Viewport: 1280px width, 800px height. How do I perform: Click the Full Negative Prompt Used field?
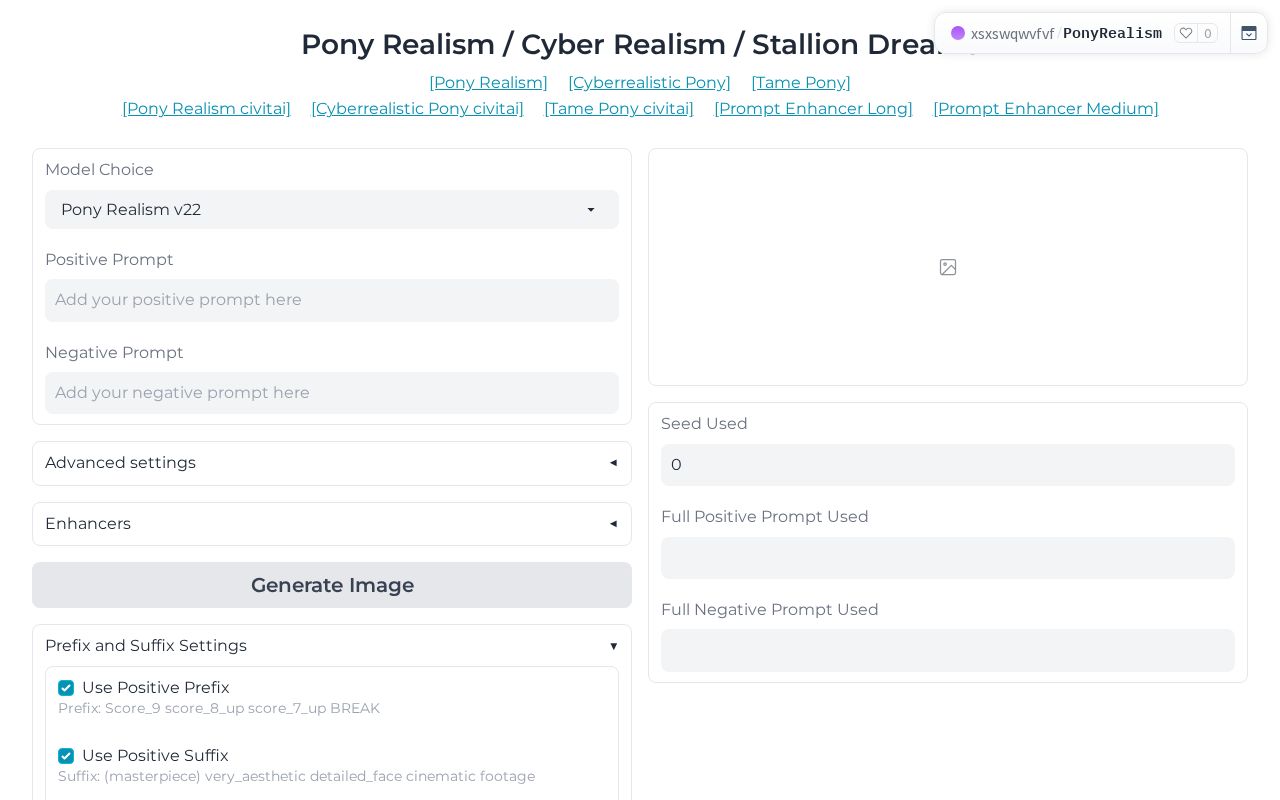(948, 651)
